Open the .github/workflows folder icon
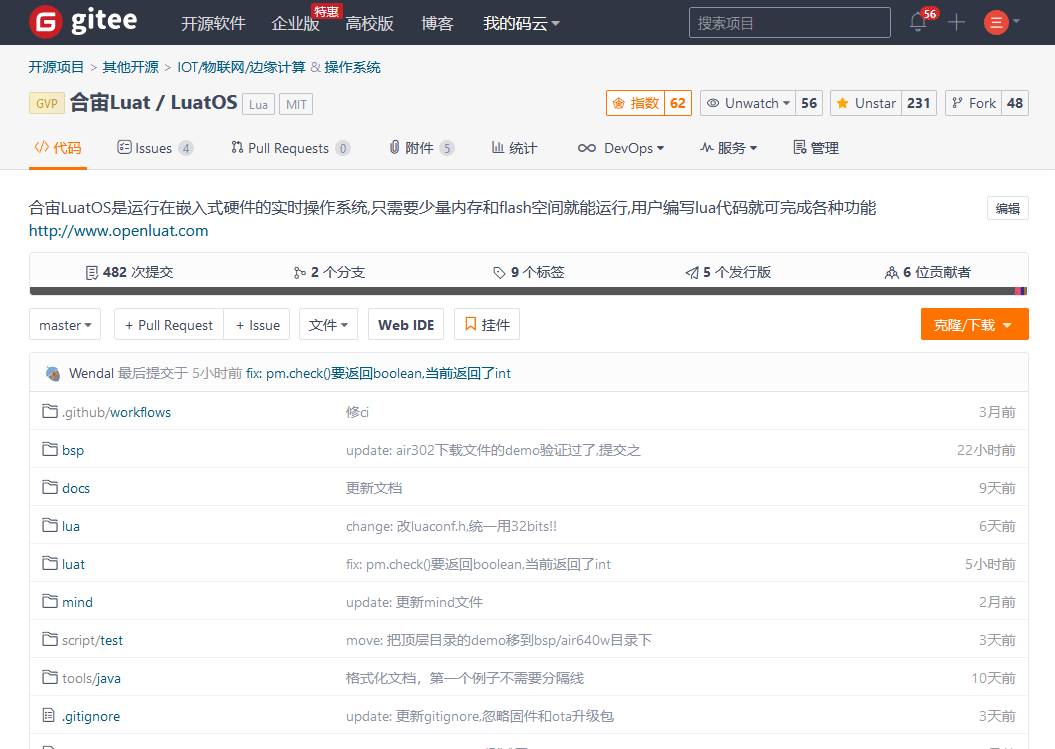Viewport: 1055px width, 749px height. (x=50, y=411)
